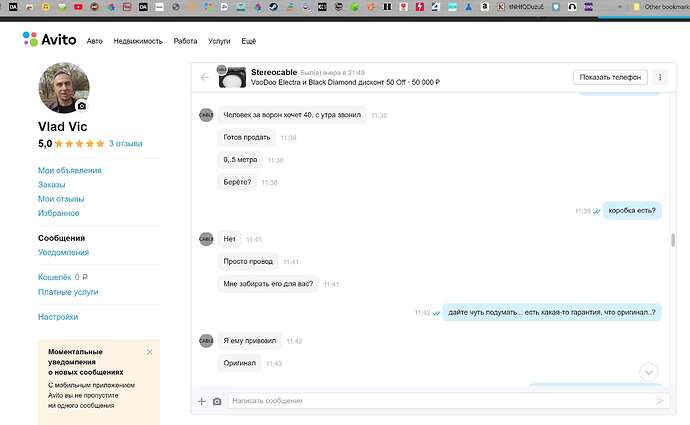Click the chat scrollbar thumb
Screen dimensions: 690x425
tap(673, 240)
